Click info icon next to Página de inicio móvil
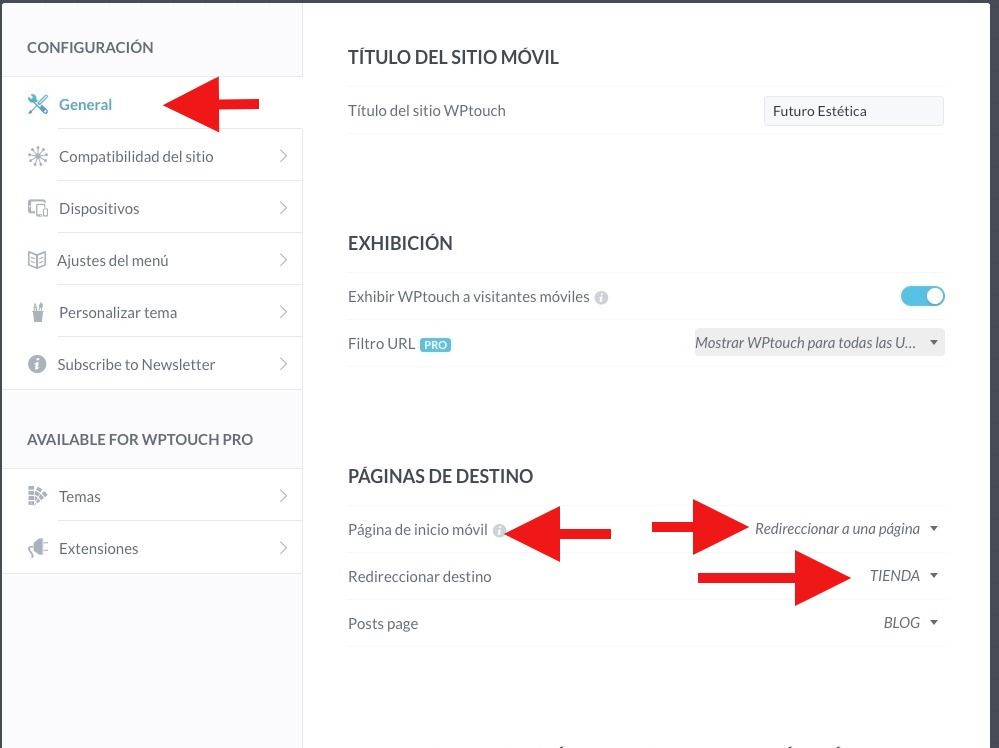Image resolution: width=999 pixels, height=748 pixels. point(500,530)
